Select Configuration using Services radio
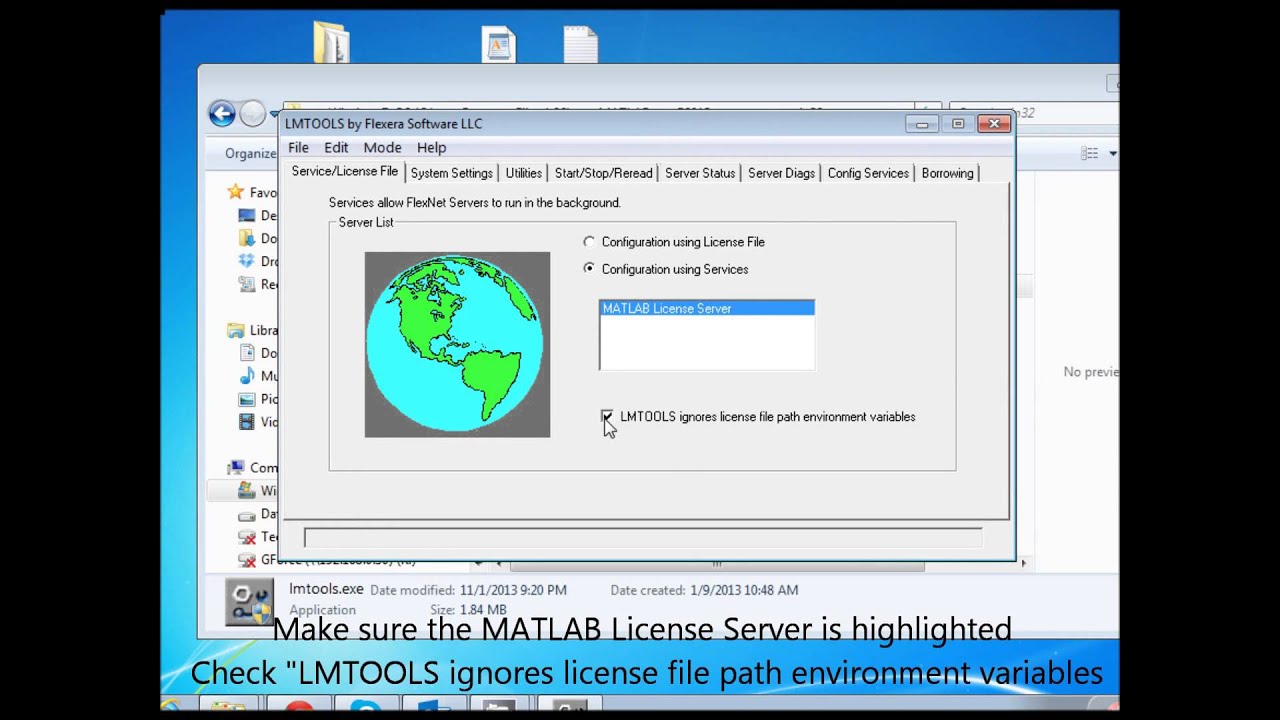Screen dimensions: 1280x720 [589, 268]
